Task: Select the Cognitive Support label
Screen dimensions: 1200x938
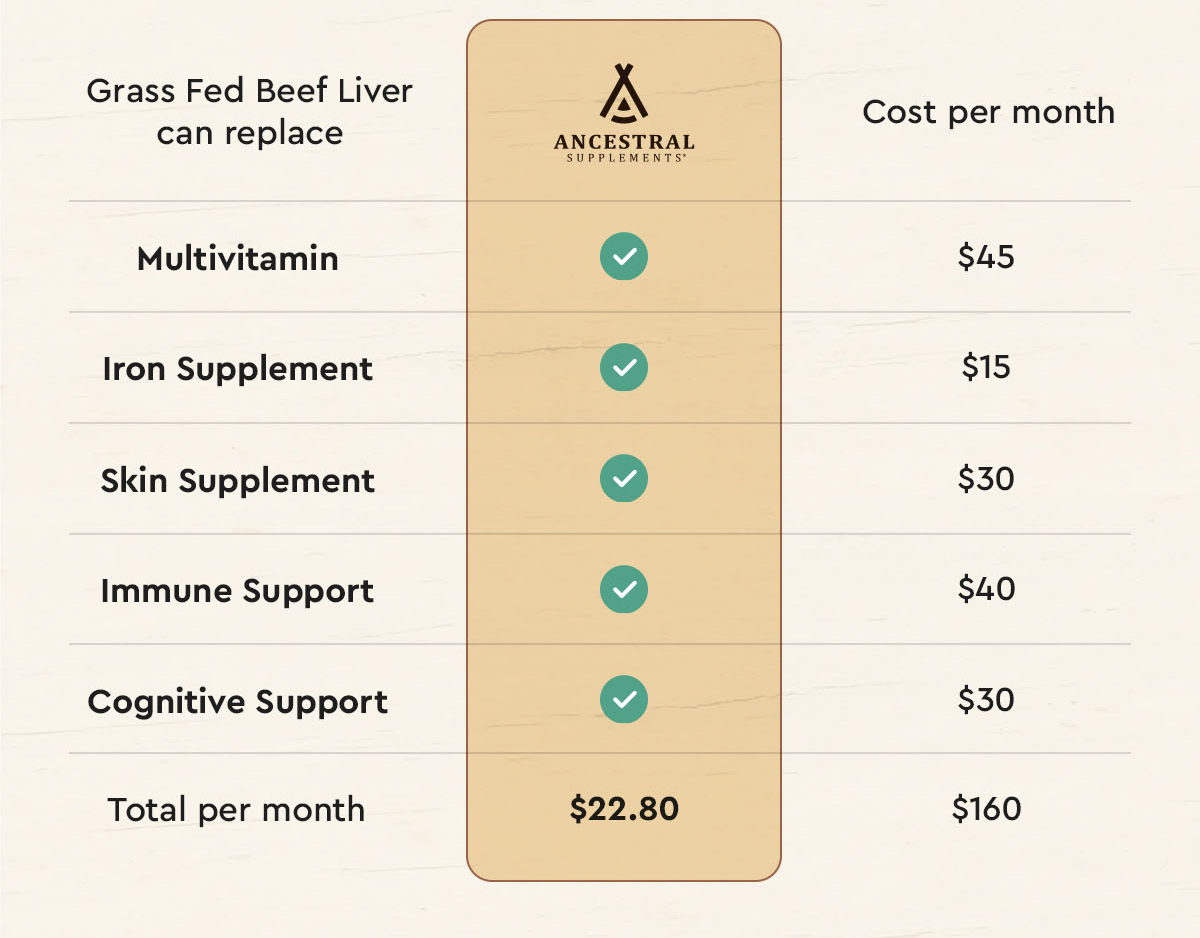Action: click(238, 701)
